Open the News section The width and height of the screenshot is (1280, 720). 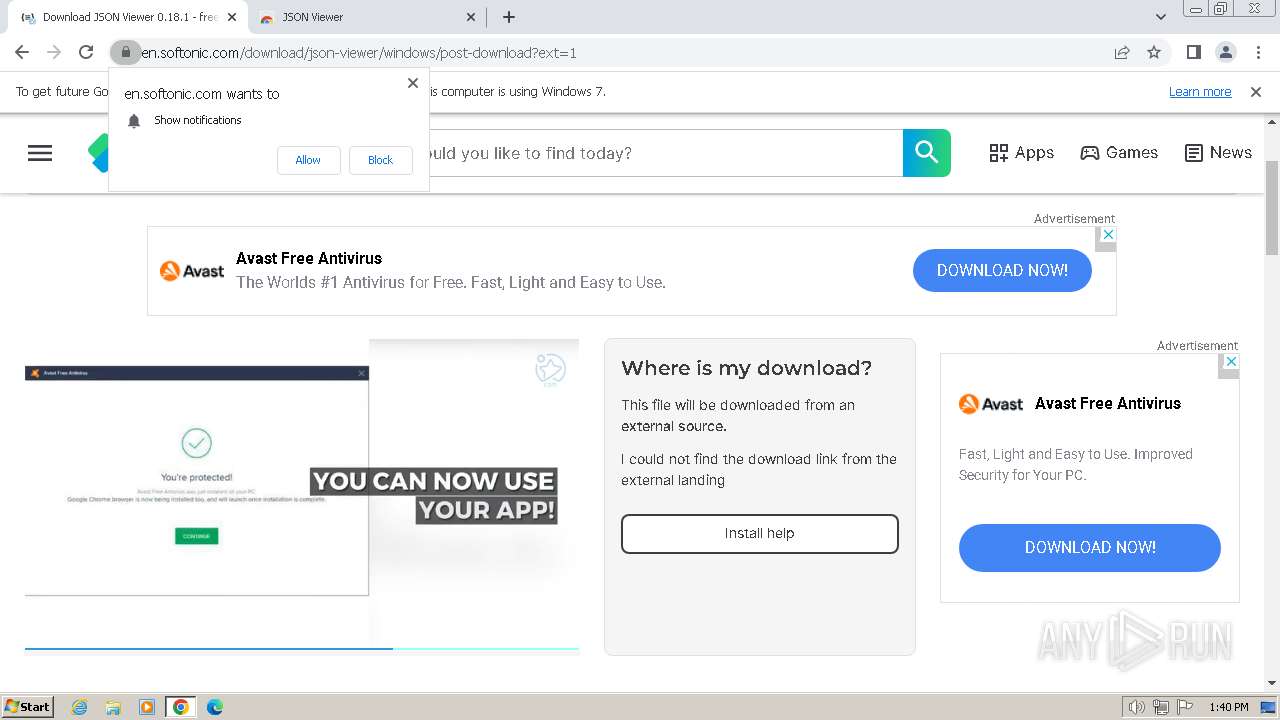[x=1218, y=153]
